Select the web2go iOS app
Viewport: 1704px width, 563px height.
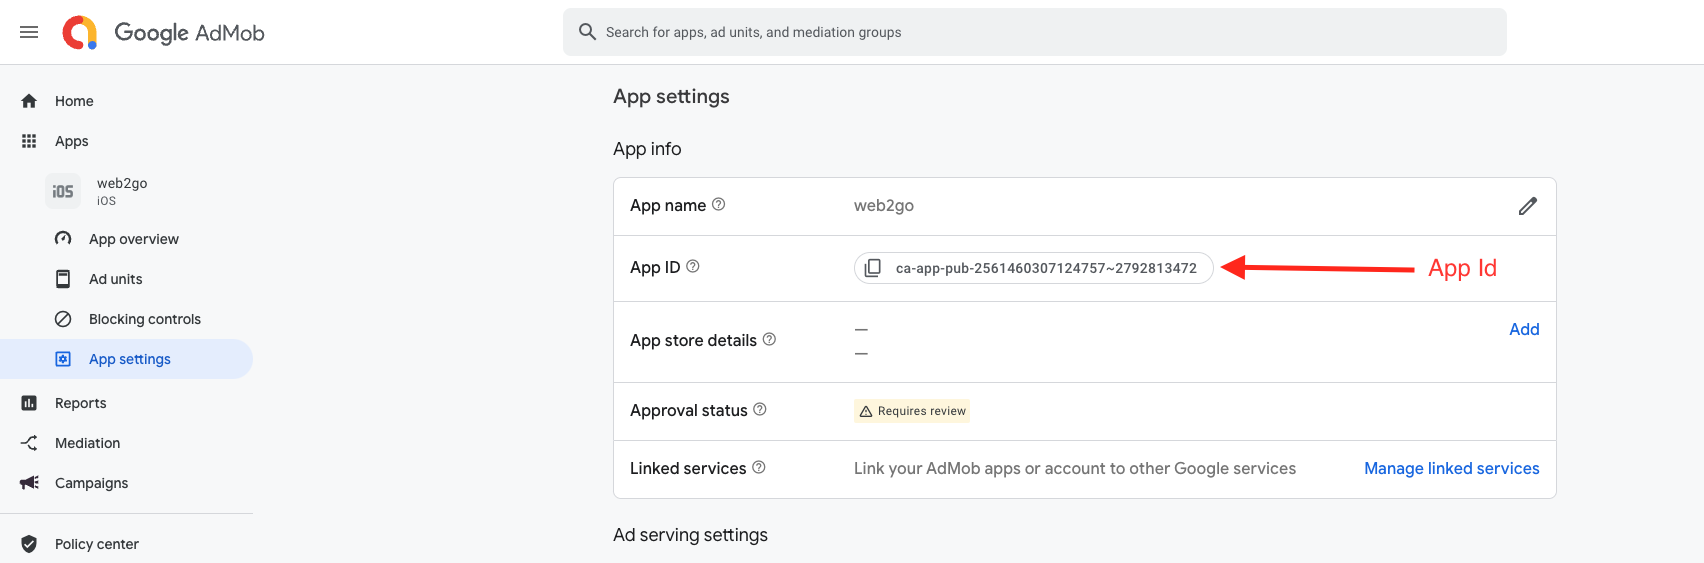(x=121, y=190)
